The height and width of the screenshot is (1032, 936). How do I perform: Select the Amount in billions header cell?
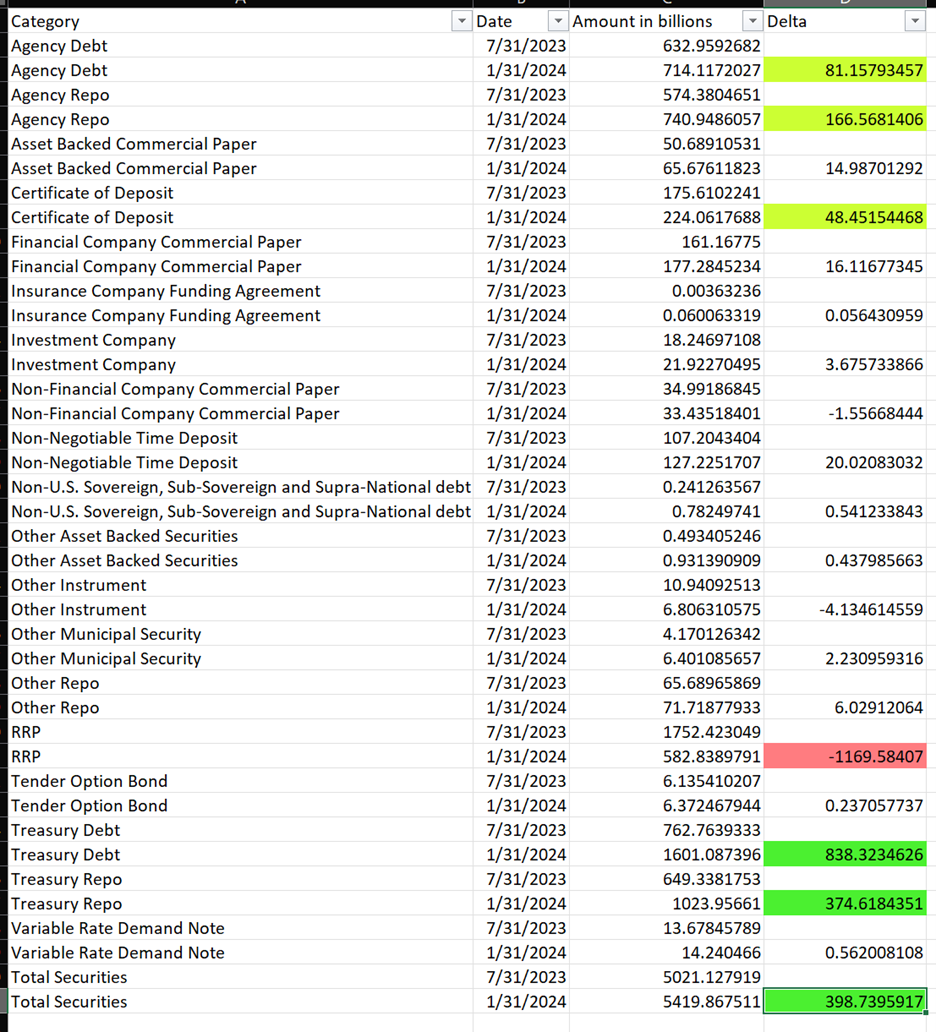(666, 21)
